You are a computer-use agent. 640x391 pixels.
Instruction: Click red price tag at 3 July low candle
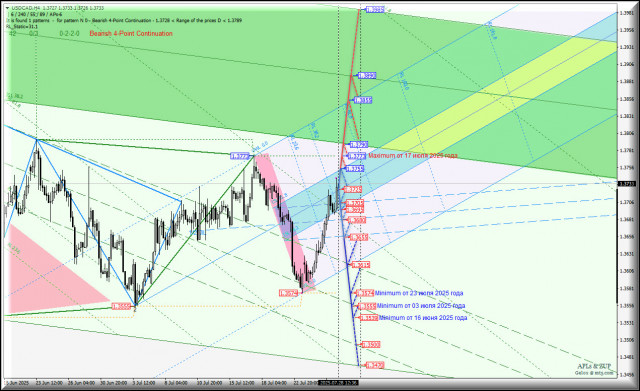(122, 306)
